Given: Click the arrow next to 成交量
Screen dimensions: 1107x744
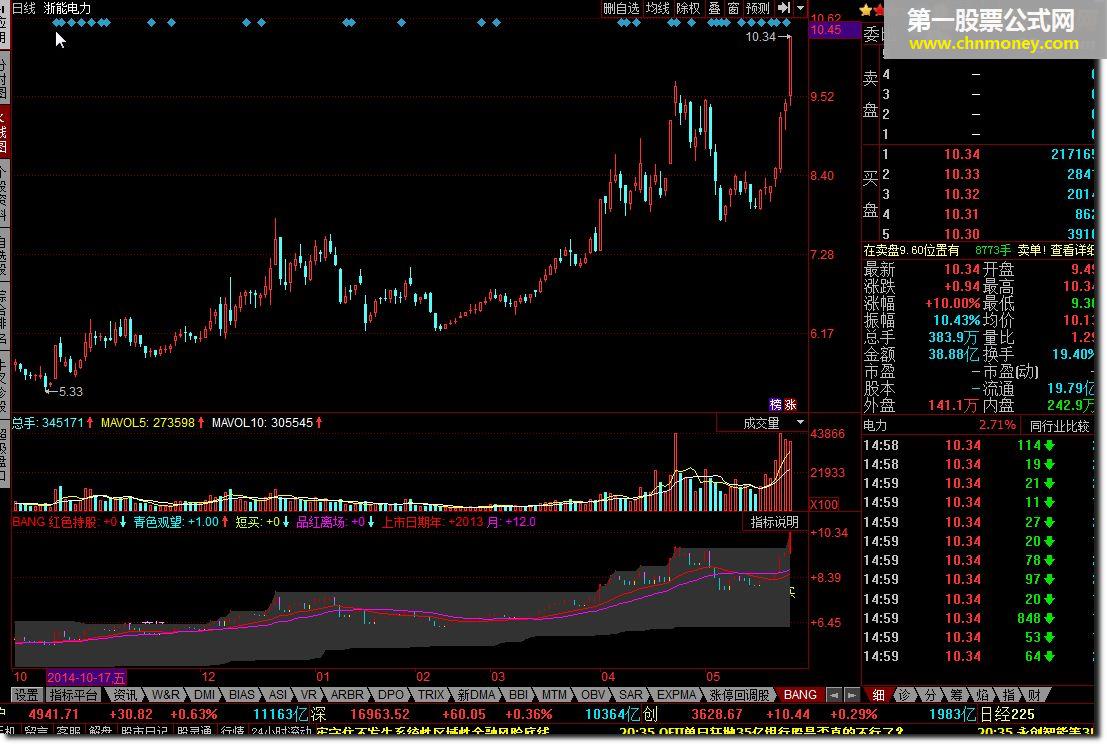Looking at the screenshot, I should pos(800,422).
